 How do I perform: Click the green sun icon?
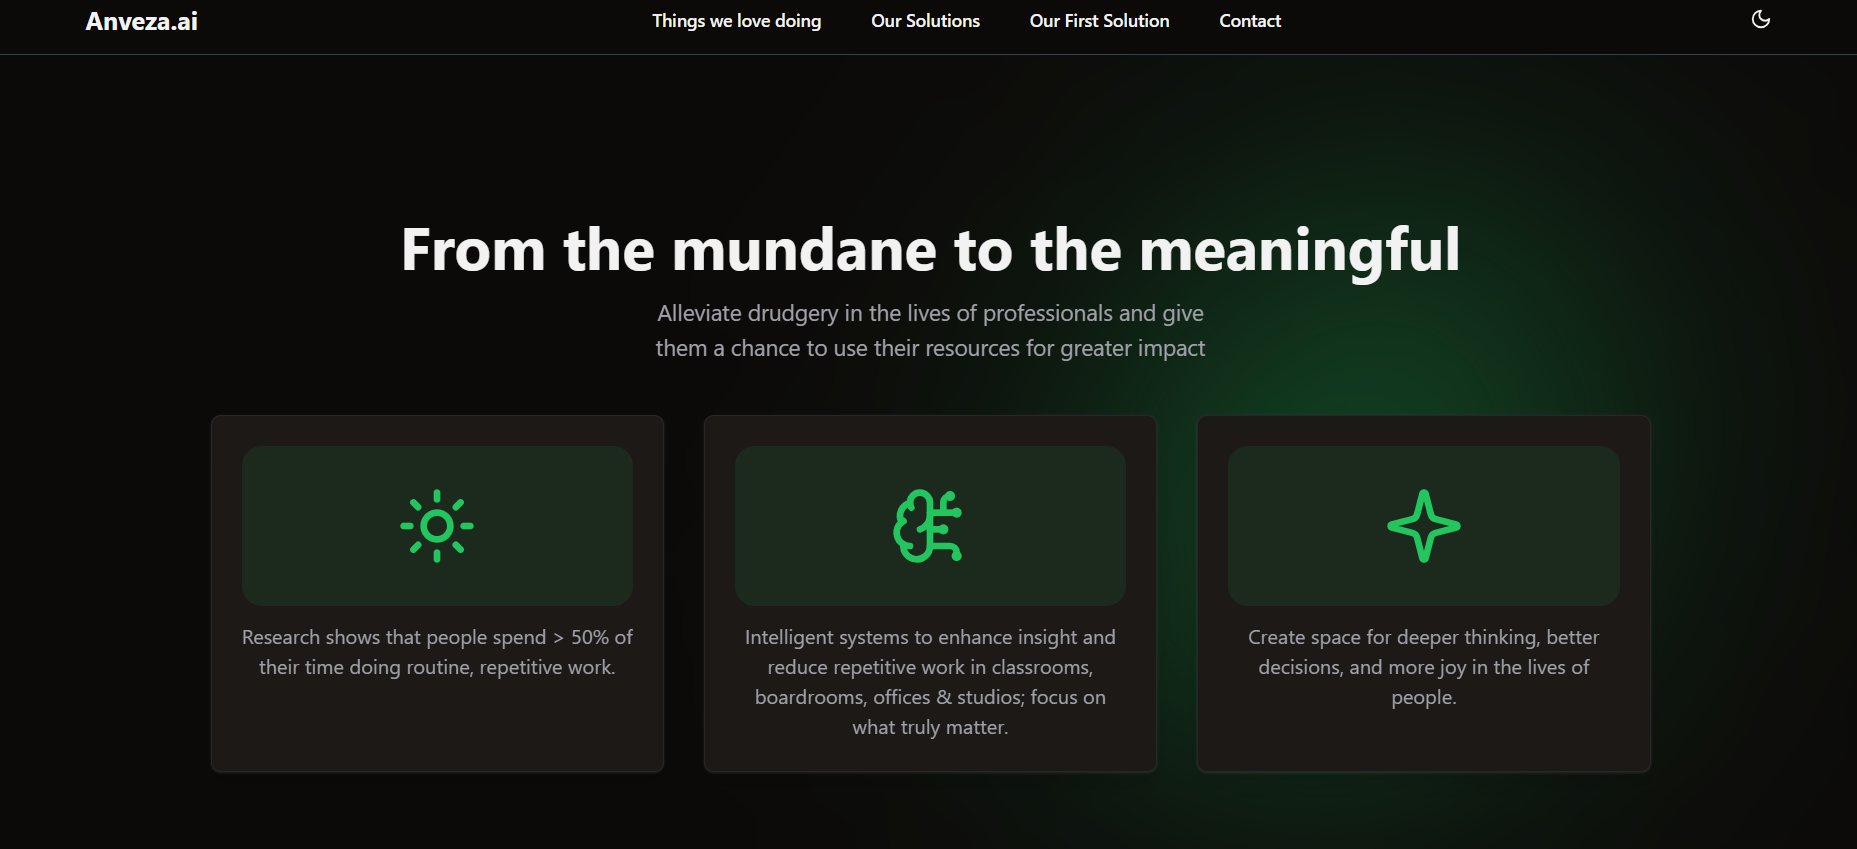[437, 526]
